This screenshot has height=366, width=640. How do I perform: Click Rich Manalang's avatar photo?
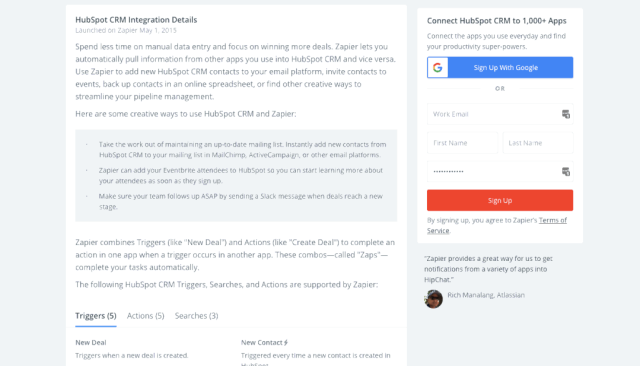[433, 299]
